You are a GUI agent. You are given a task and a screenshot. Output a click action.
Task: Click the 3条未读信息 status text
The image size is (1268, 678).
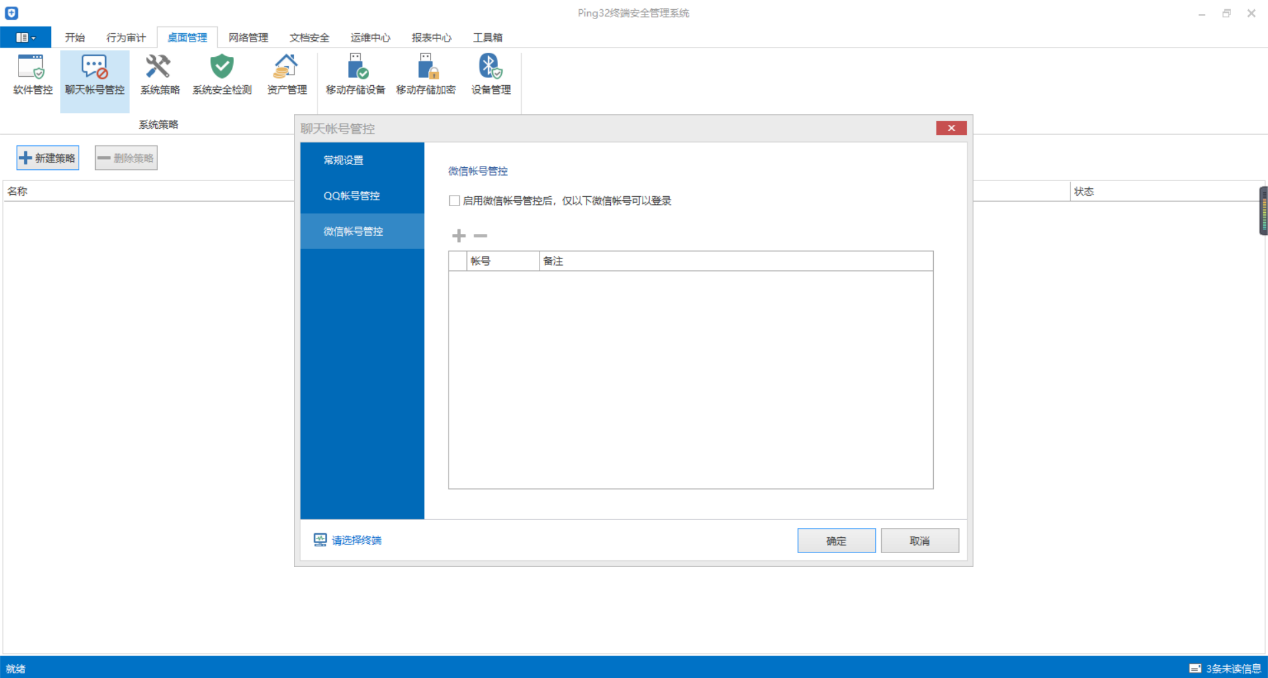click(1234, 668)
